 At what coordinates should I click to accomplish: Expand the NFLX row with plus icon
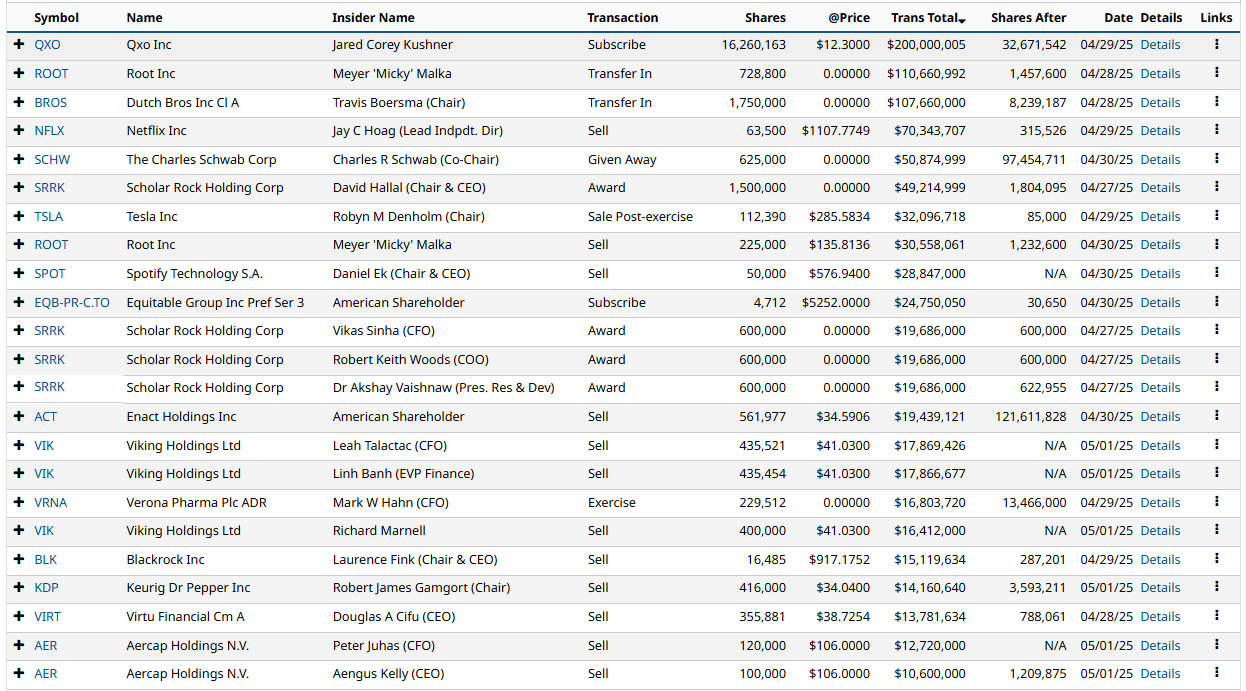(x=19, y=130)
